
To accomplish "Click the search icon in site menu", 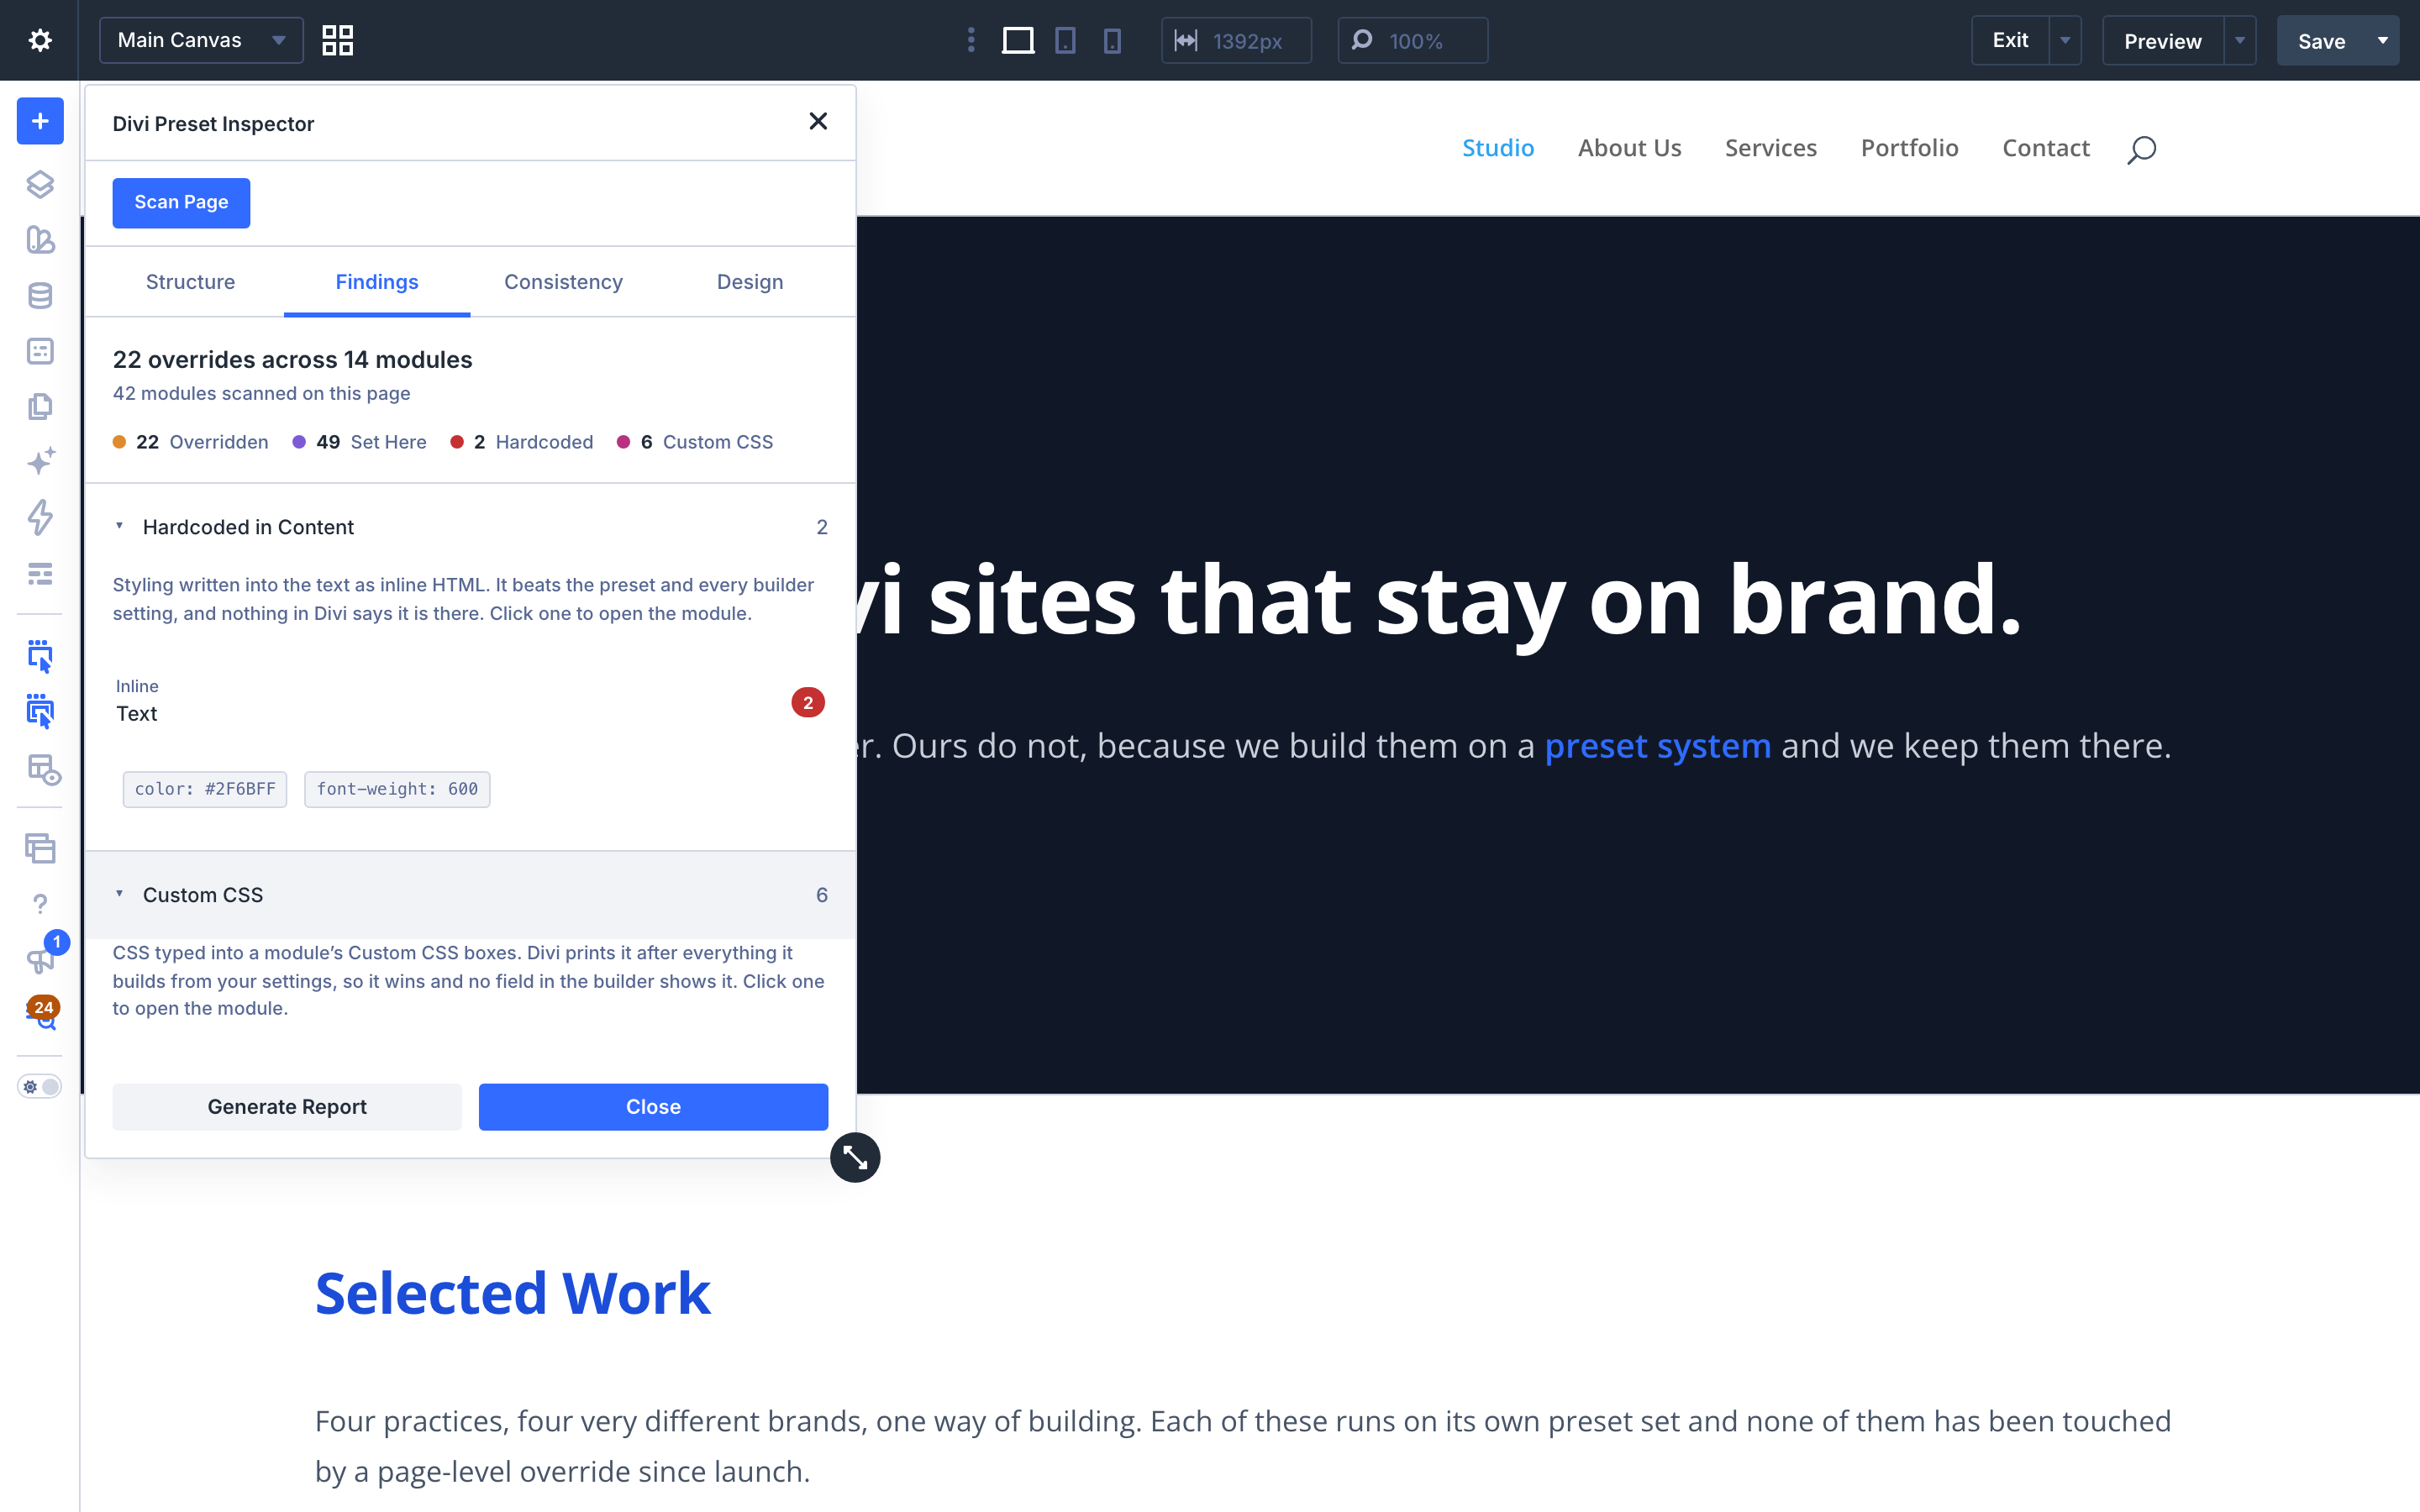I will [2141, 149].
